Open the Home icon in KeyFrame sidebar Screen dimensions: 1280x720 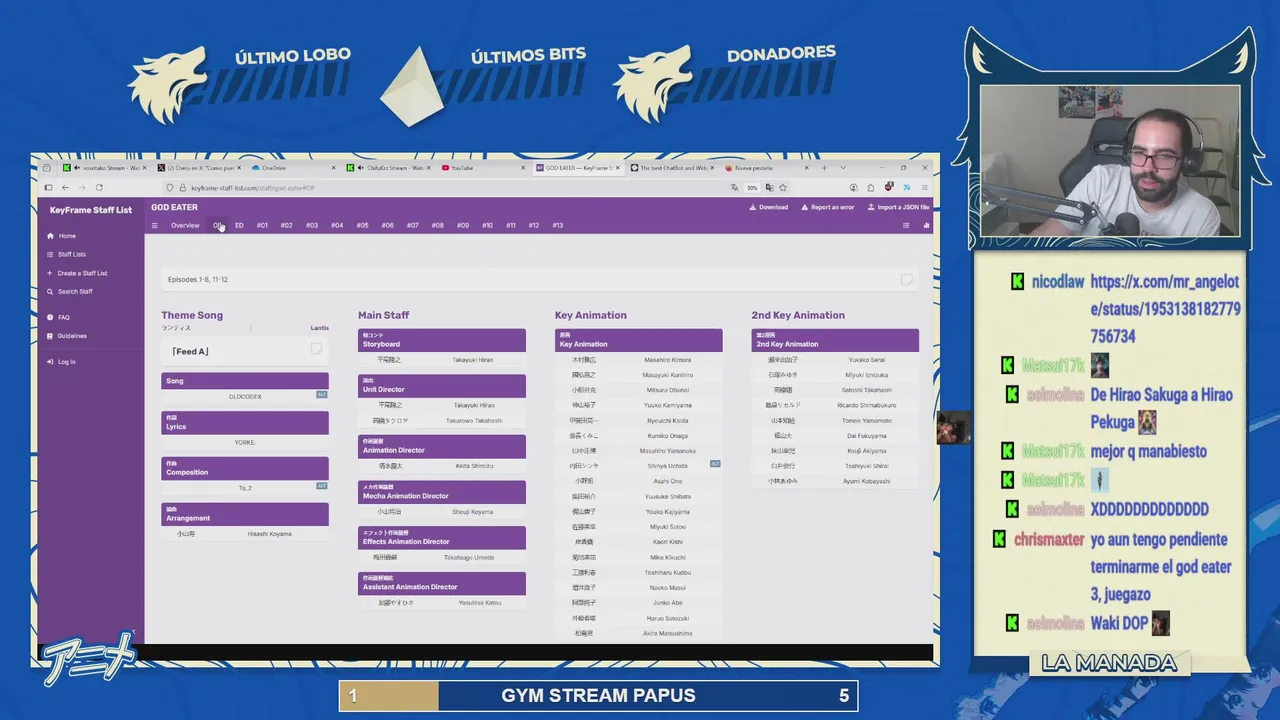coord(50,236)
